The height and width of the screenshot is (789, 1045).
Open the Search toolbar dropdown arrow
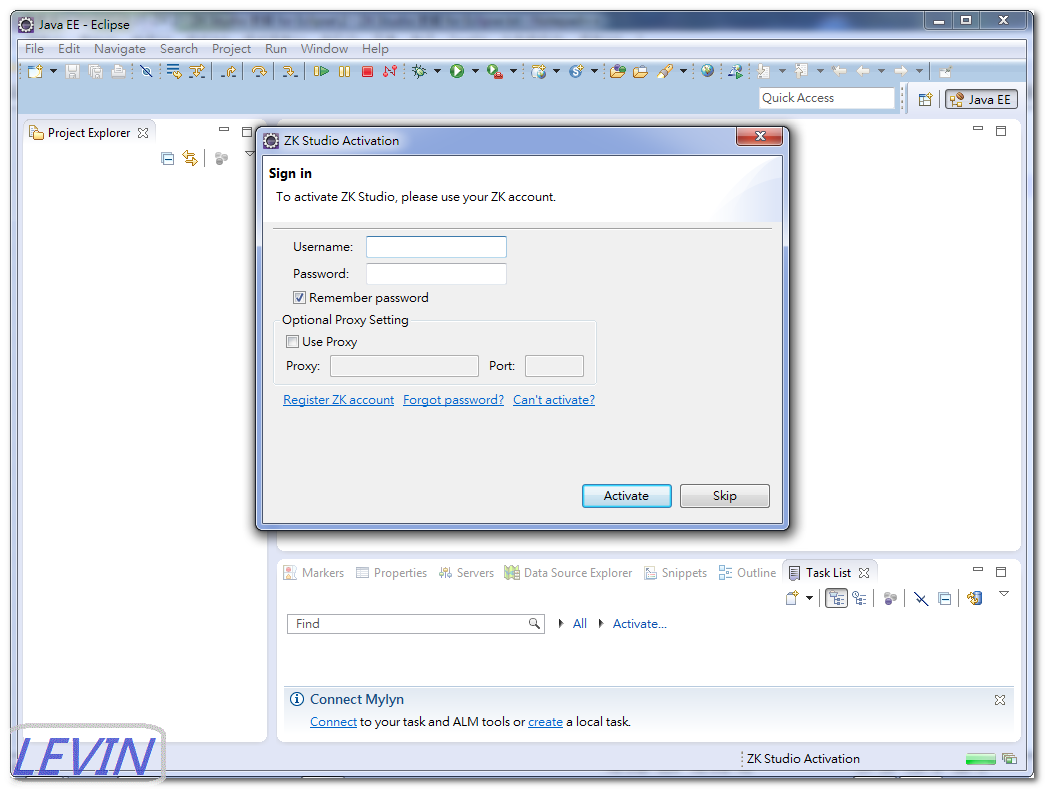[x=683, y=71]
